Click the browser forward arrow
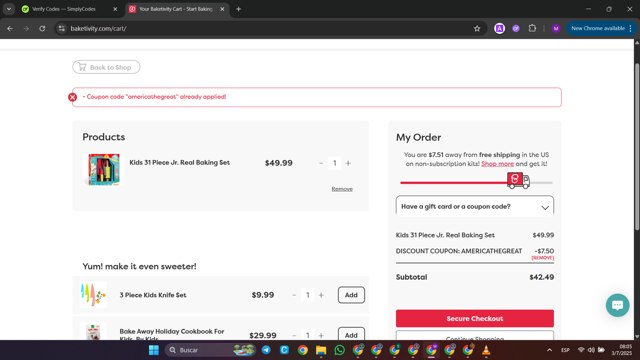This screenshot has width=640, height=360. click(x=26, y=29)
